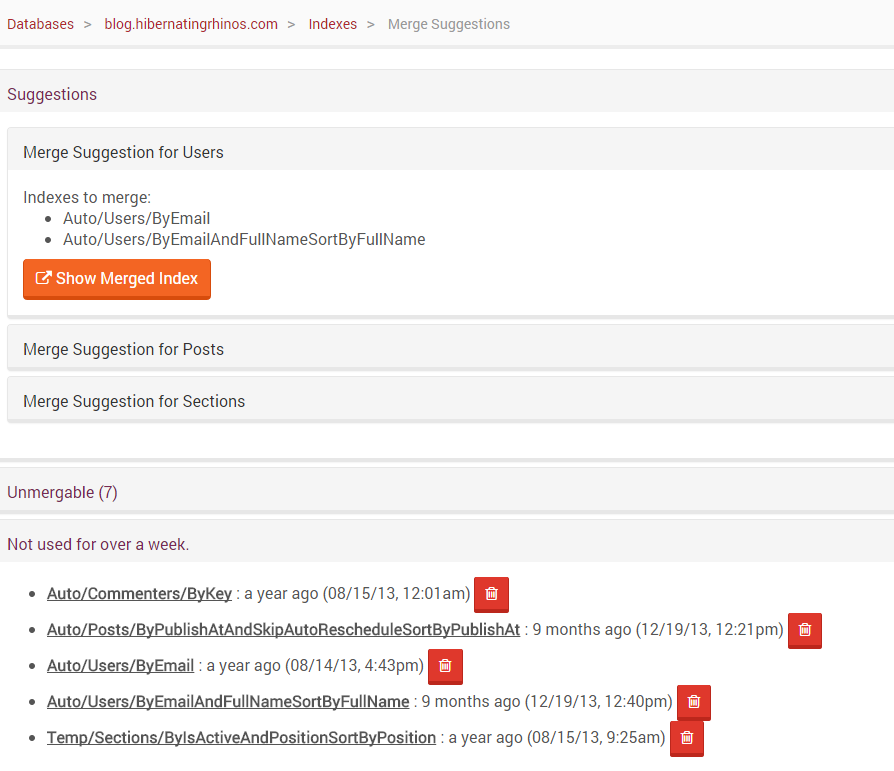Click date text '12/19/13, 12:21pm'

click(710, 630)
